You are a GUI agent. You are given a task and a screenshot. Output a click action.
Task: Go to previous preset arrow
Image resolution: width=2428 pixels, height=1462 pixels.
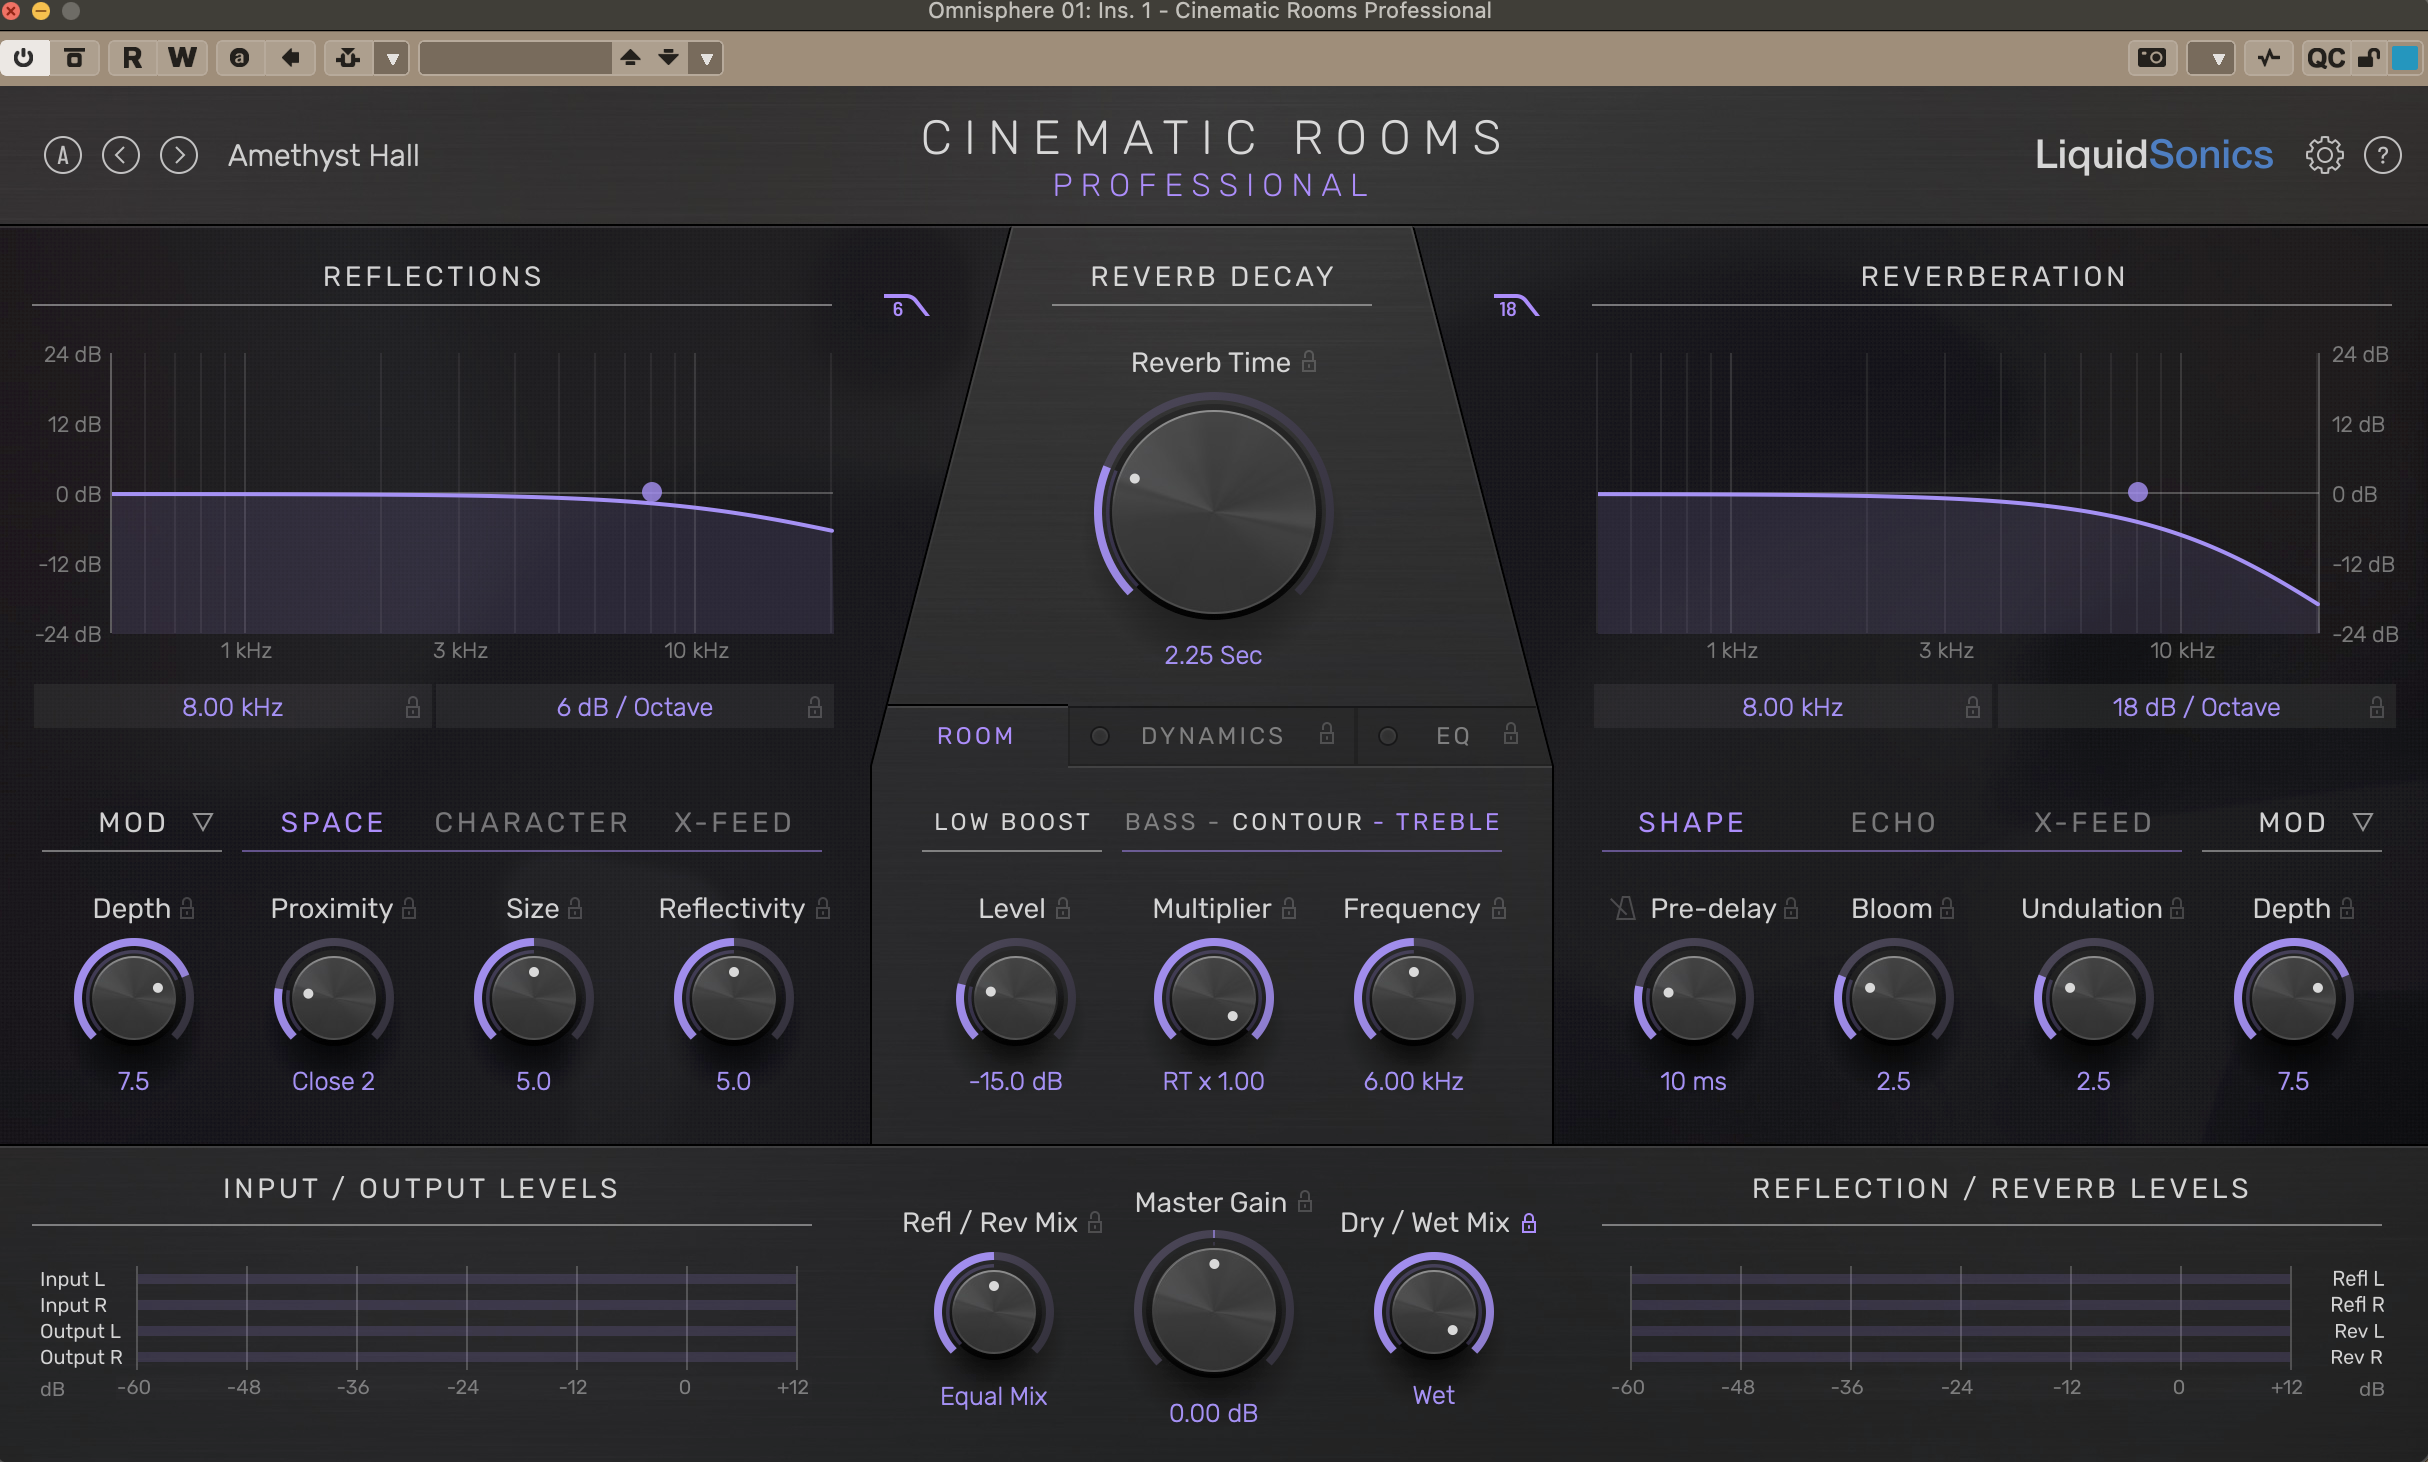(121, 155)
